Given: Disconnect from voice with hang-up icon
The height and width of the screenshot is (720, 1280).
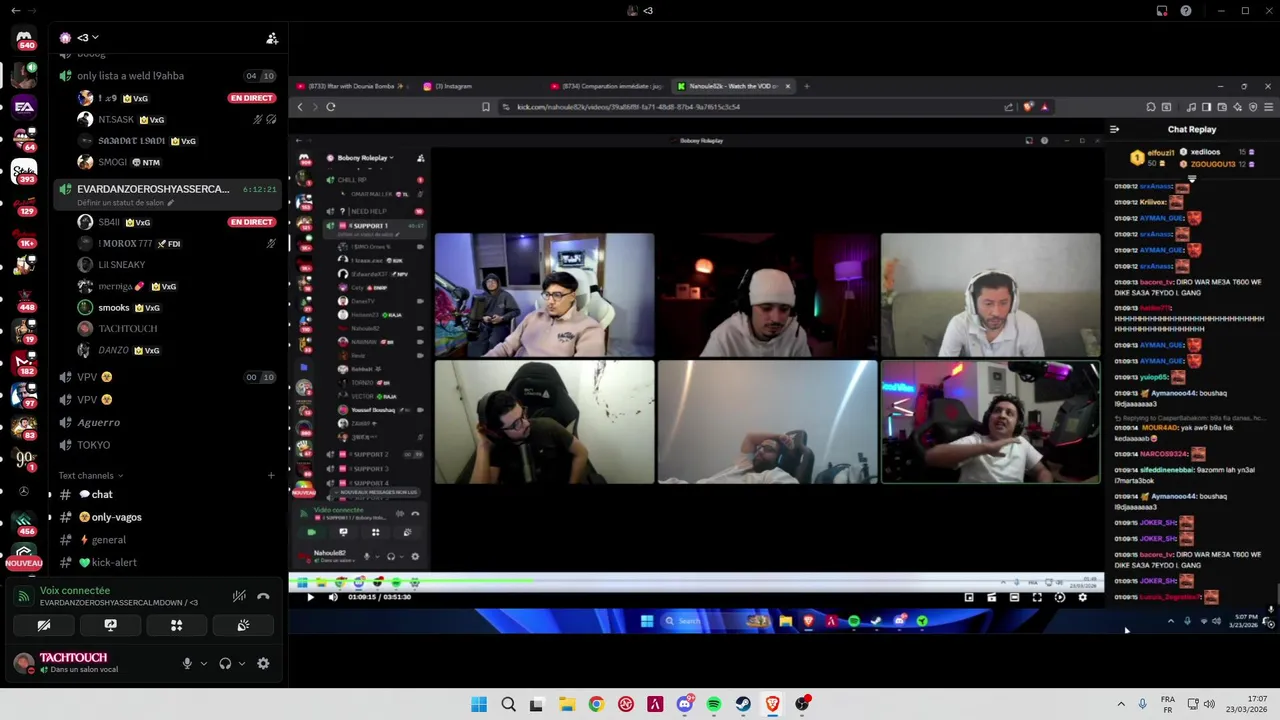Looking at the screenshot, I should (263, 596).
